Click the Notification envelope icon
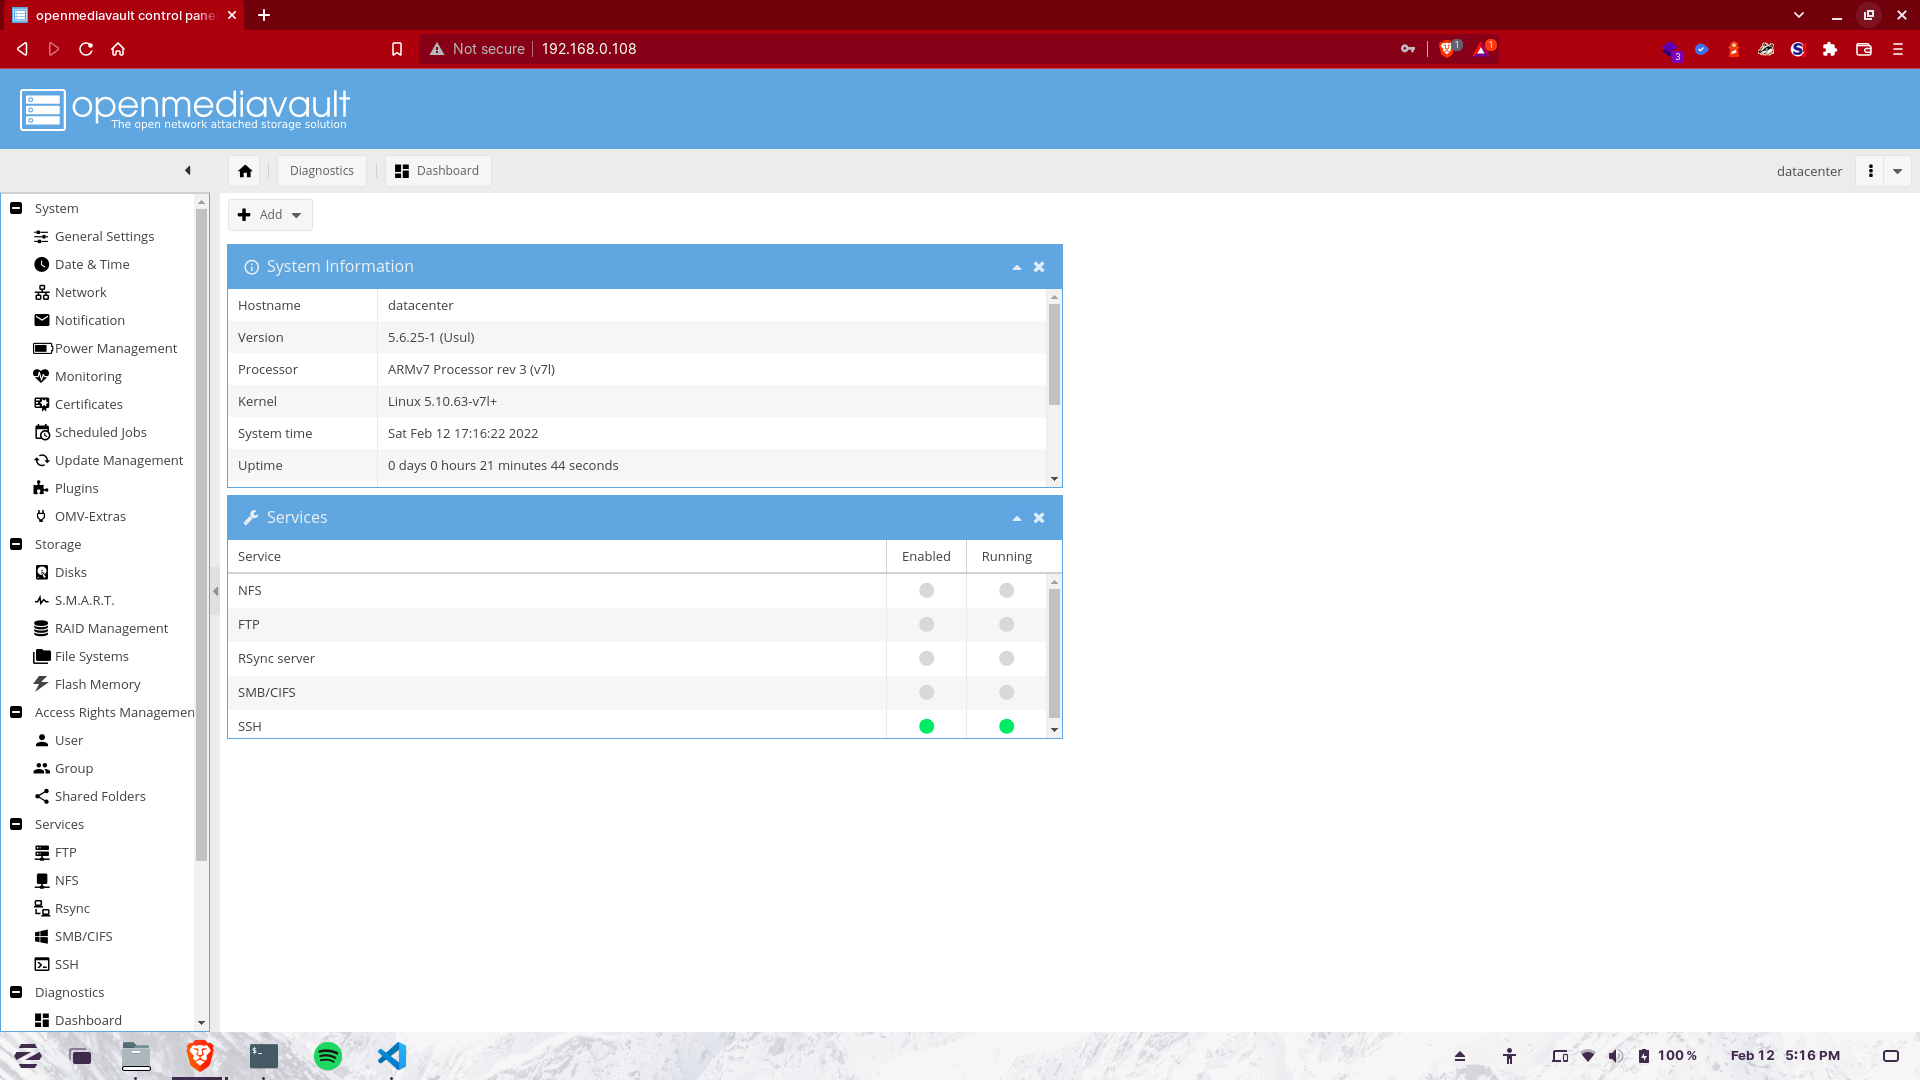 click(42, 320)
